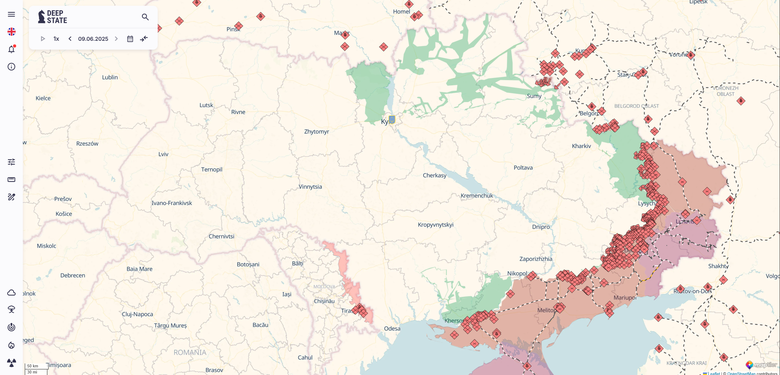Viewport: 780px width, 375px height.
Task: Open the calendar date picker icon
Action: (x=130, y=39)
